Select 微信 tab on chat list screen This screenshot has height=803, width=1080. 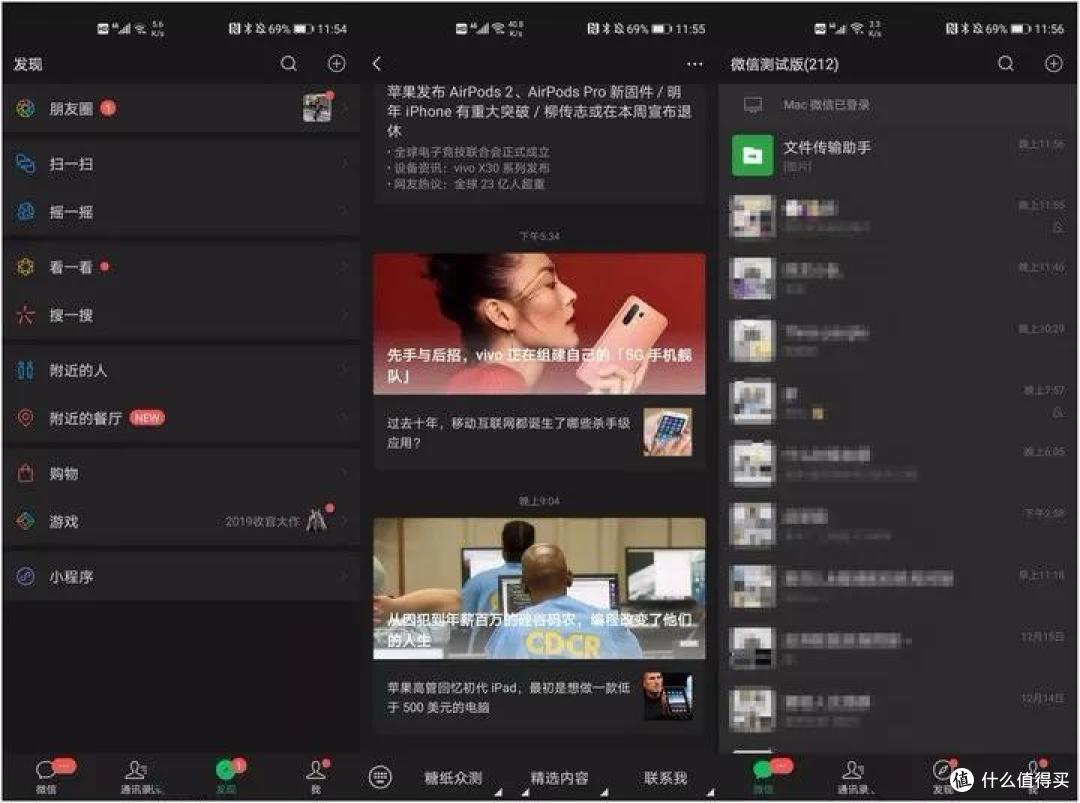click(x=765, y=777)
